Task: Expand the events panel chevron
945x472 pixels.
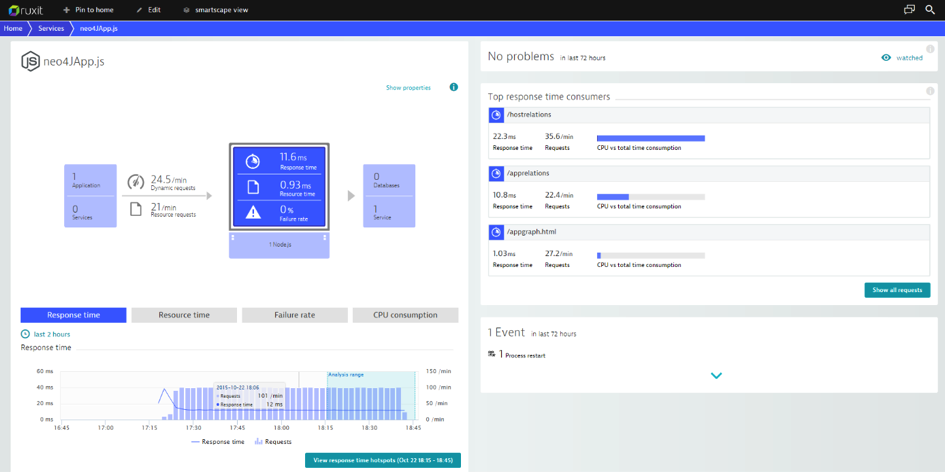Action: coord(716,376)
